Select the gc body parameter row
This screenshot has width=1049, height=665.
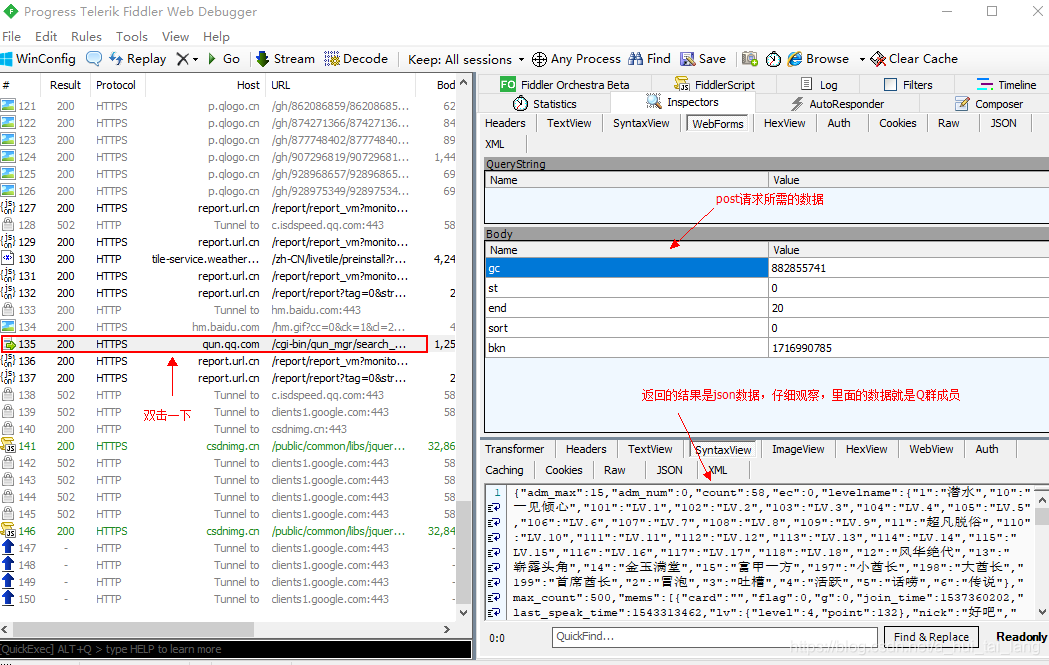pos(767,268)
